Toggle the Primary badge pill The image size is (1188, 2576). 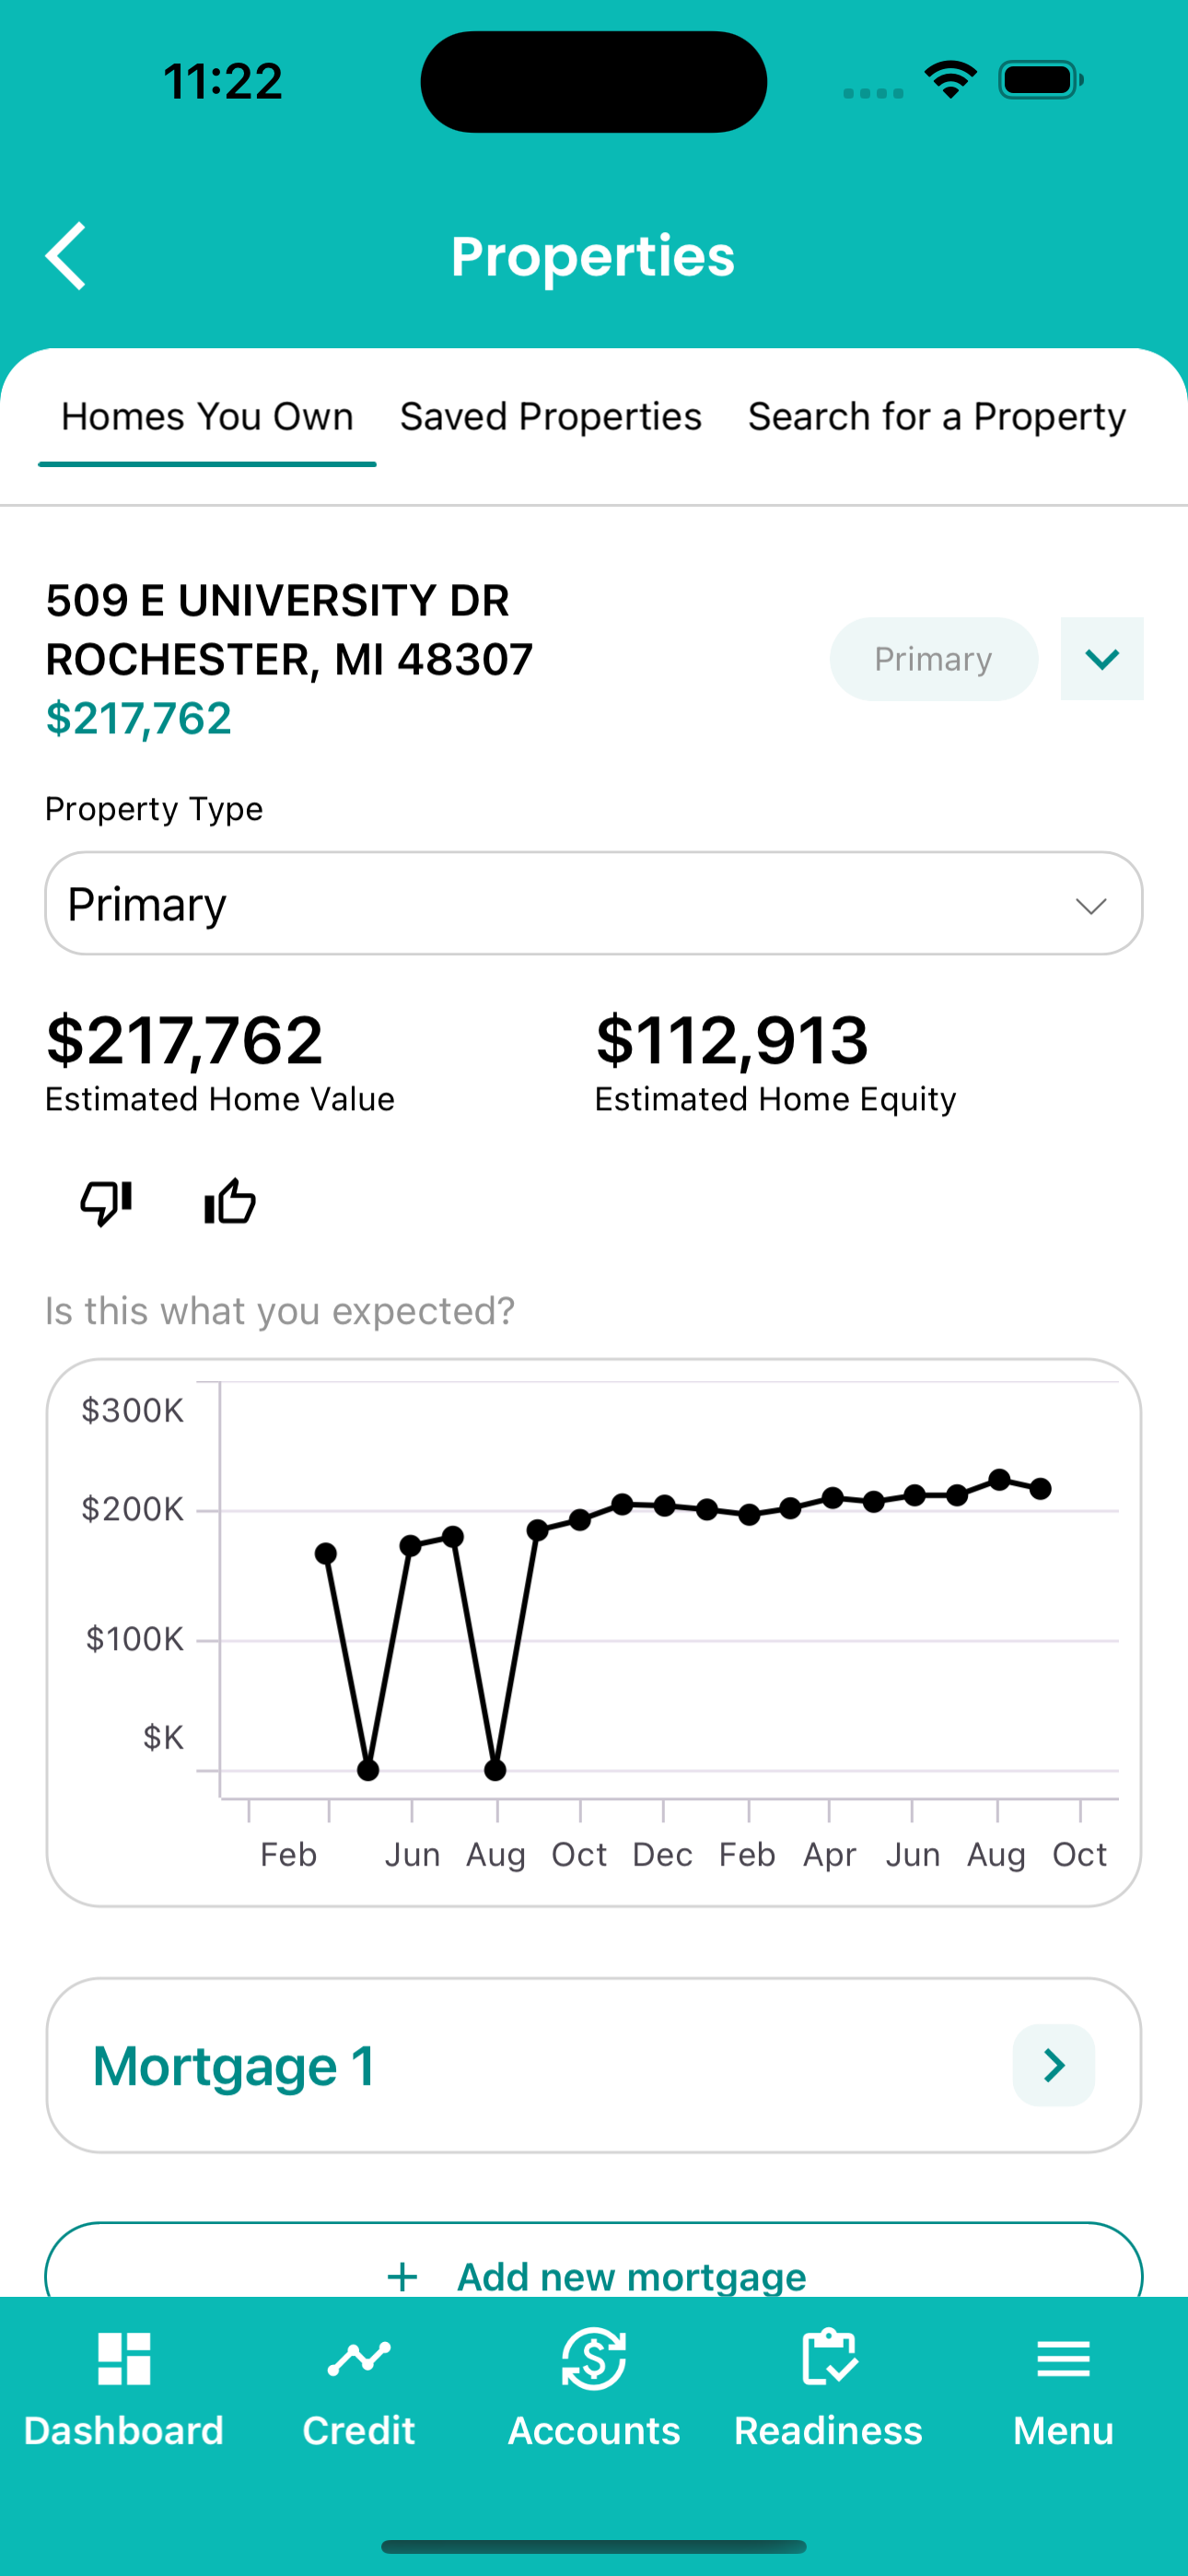pyautogui.click(x=933, y=659)
